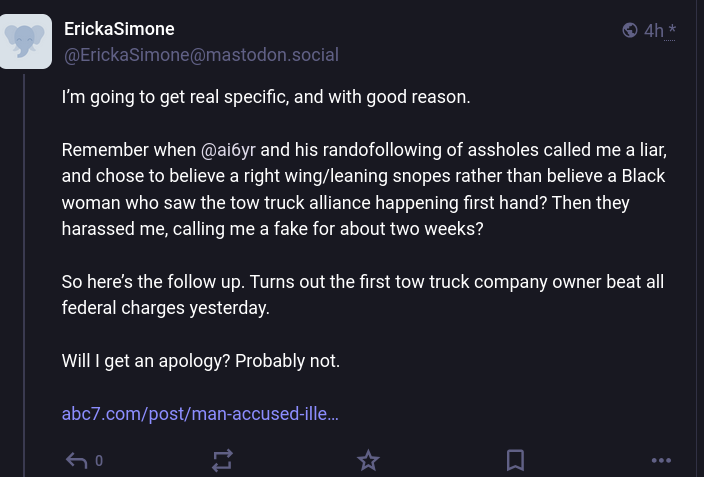Reply to ErickaSimone's post
This screenshot has height=477, width=704.
coord(77,460)
